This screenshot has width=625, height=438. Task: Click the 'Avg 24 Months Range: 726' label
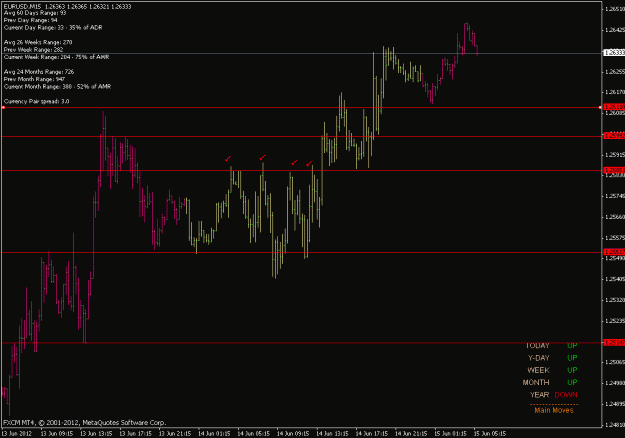[x=39, y=72]
